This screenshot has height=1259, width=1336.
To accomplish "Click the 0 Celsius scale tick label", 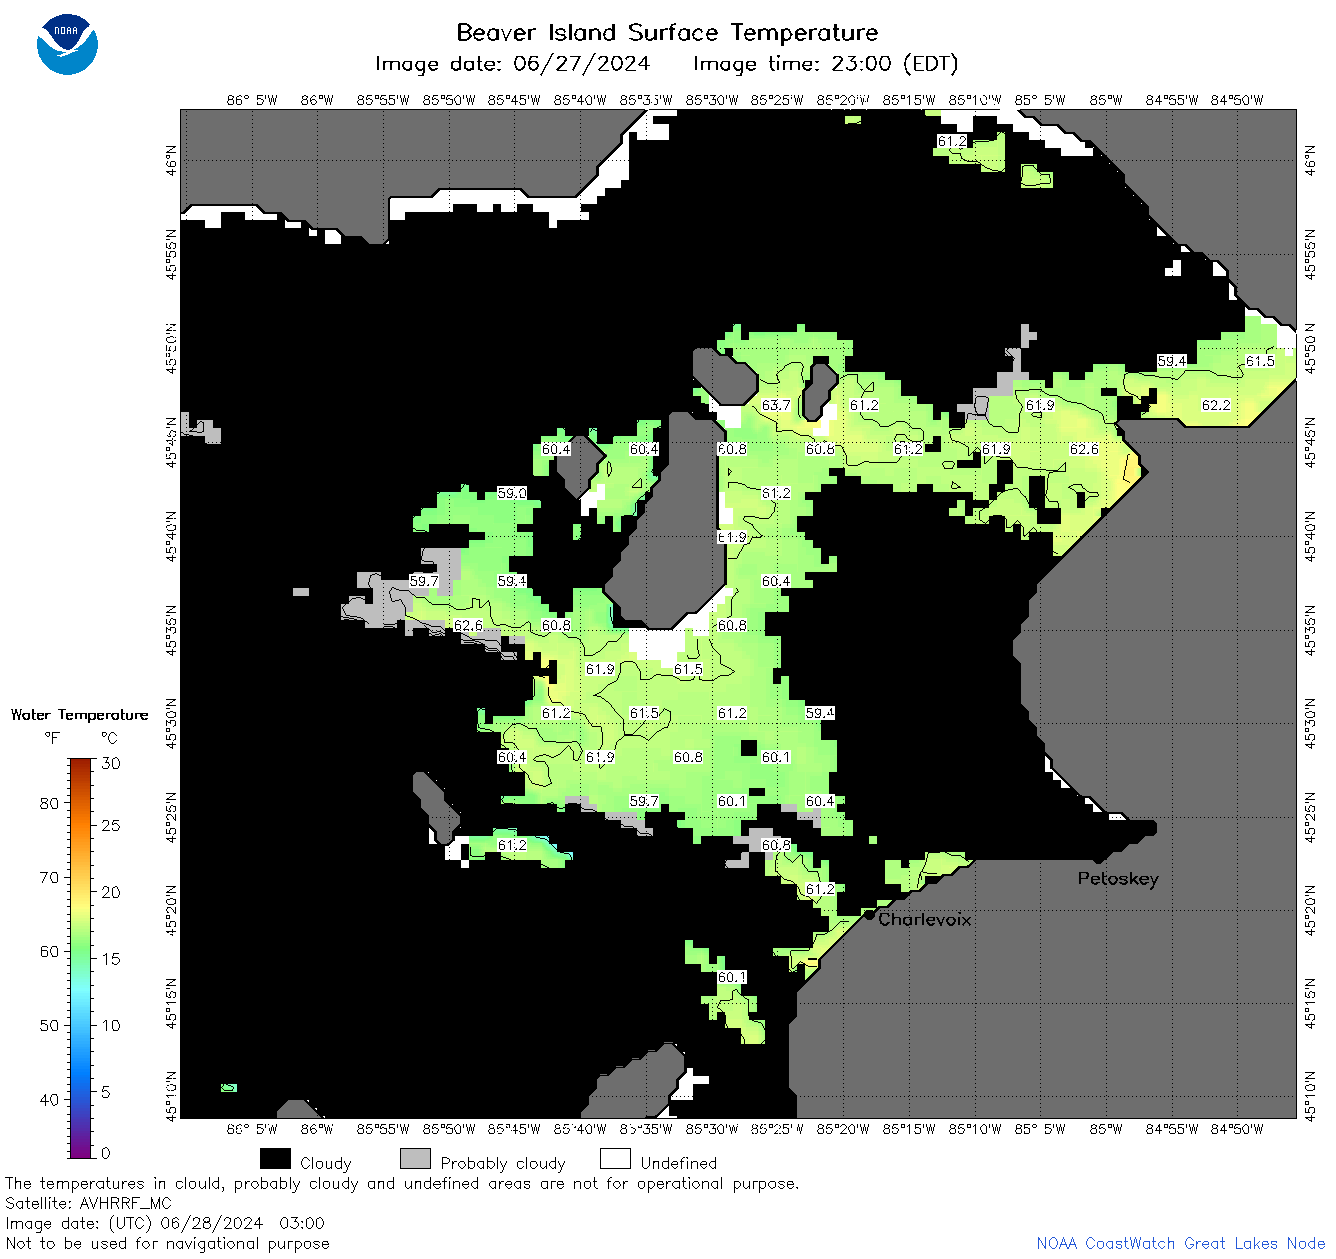I will (x=106, y=1153).
